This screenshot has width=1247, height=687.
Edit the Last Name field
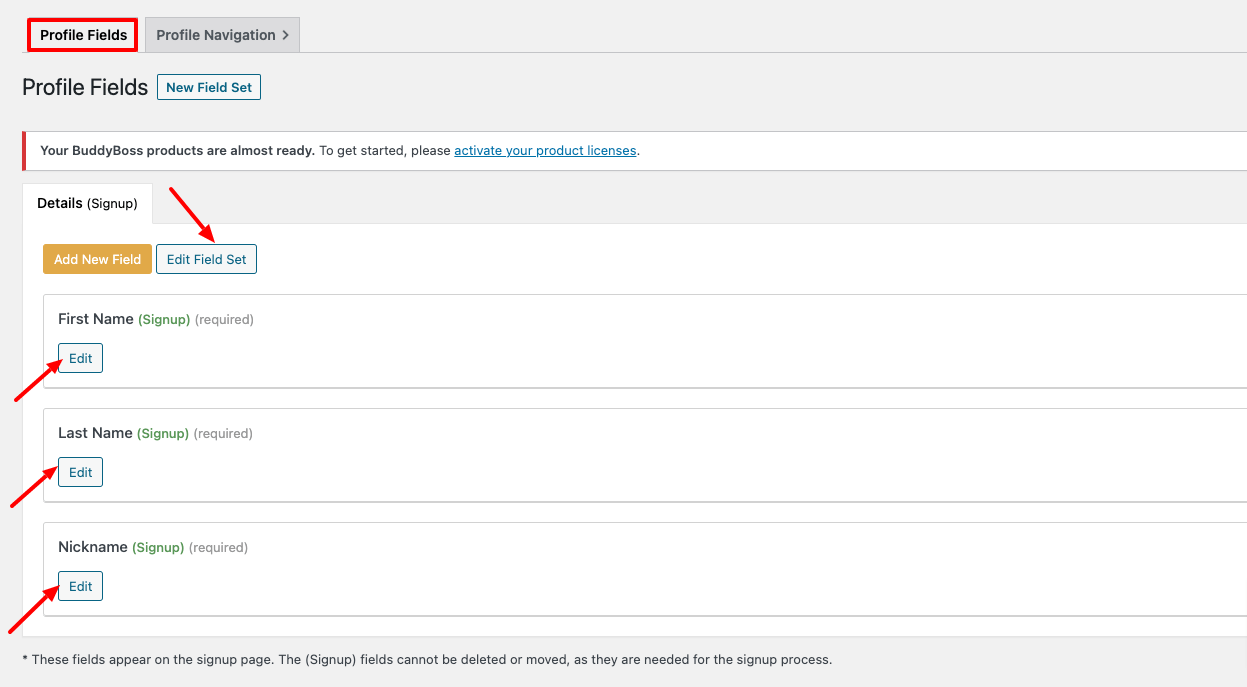80,472
